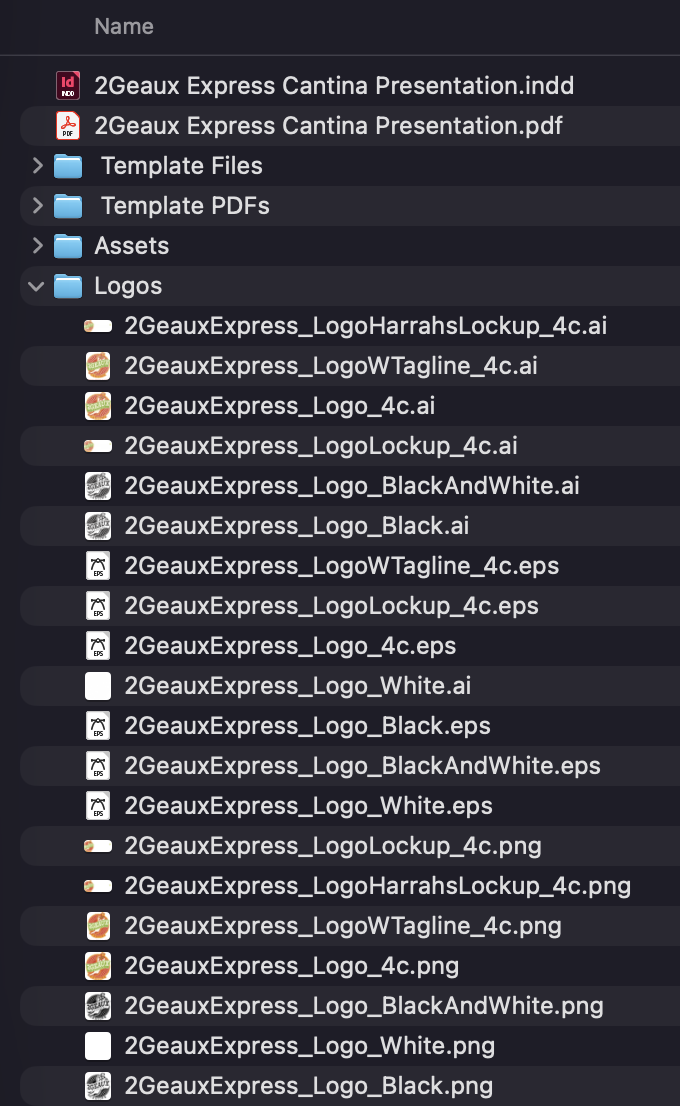The image size is (680, 1106).
Task: Click icon of Logo_Black.ai file
Action: [98, 526]
